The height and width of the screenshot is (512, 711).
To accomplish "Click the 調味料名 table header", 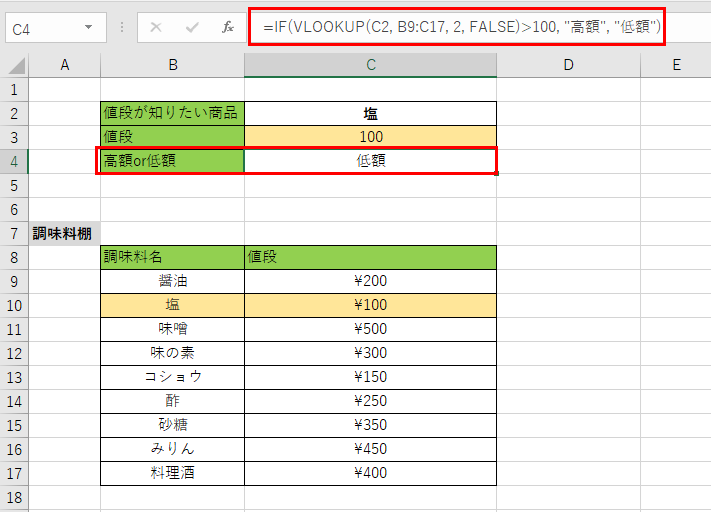I will (x=172, y=257).
